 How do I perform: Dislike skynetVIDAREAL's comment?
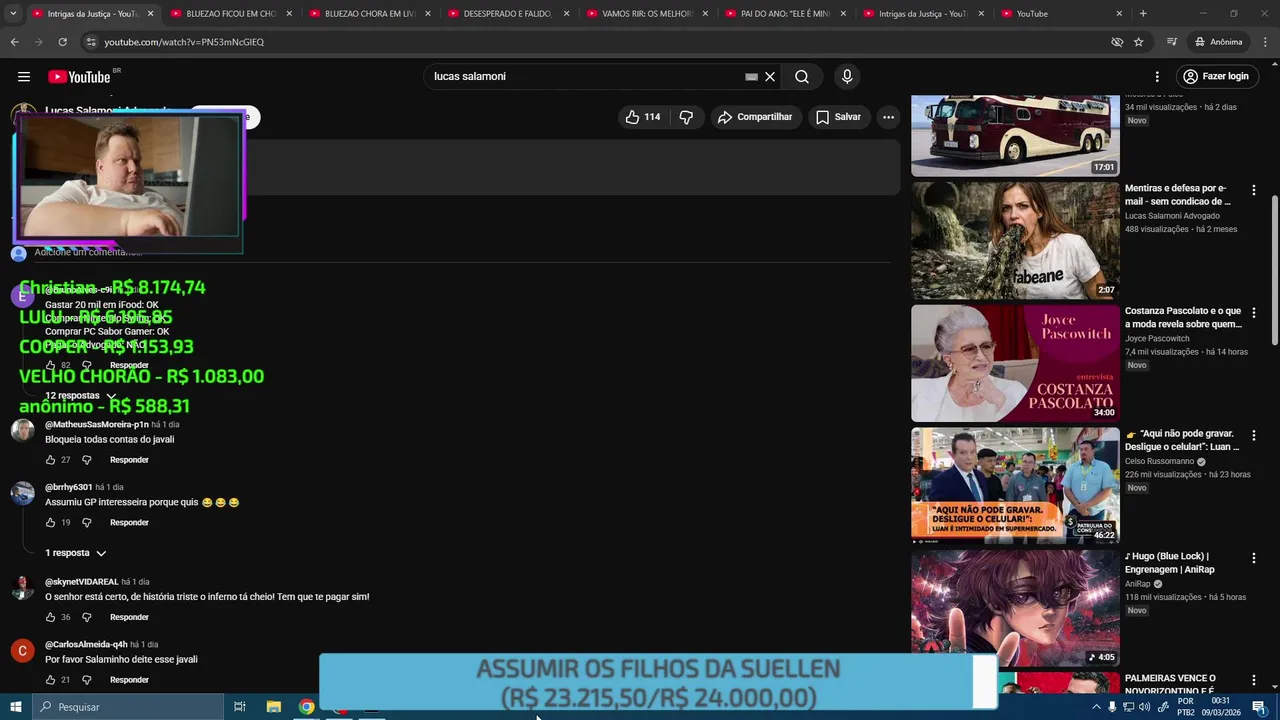[x=87, y=617]
